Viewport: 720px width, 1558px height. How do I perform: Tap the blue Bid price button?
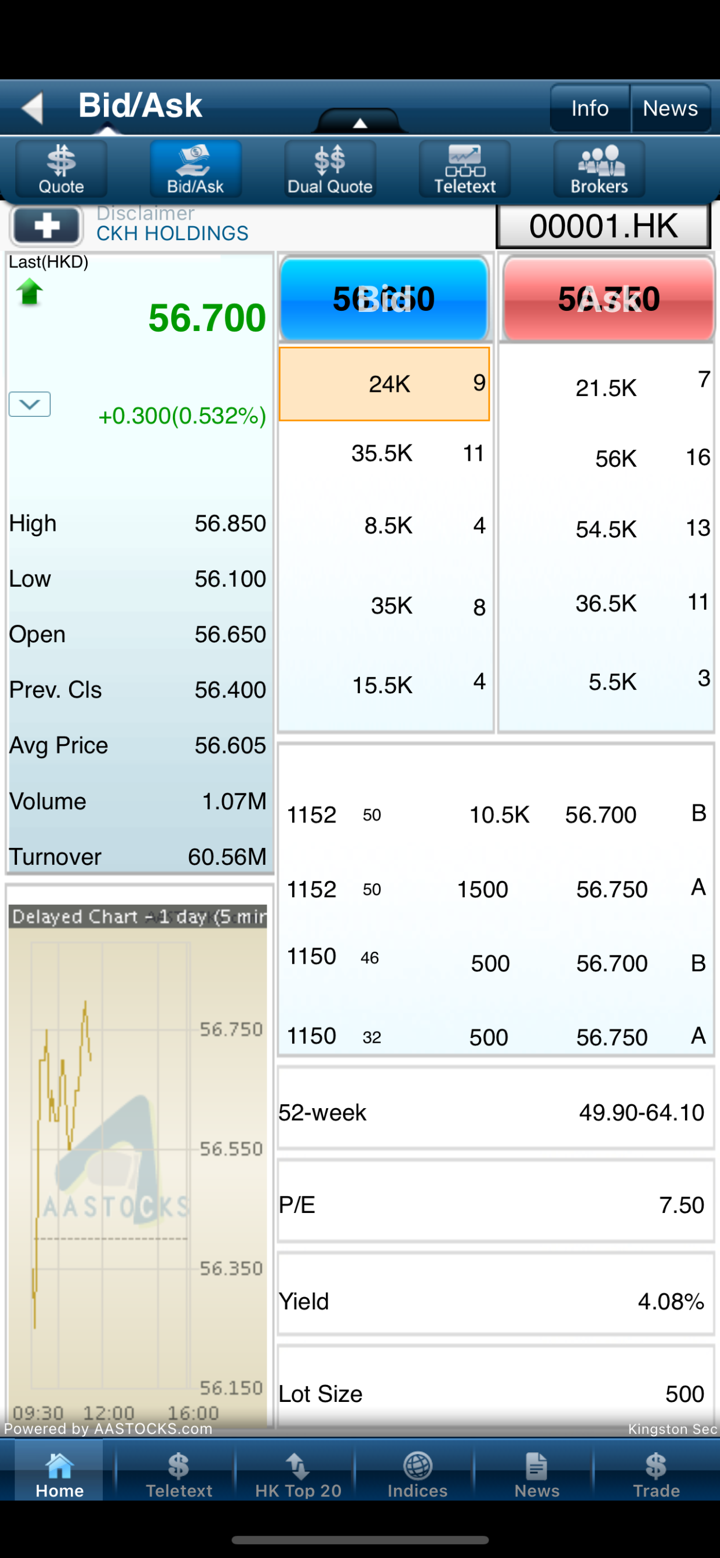coord(384,299)
